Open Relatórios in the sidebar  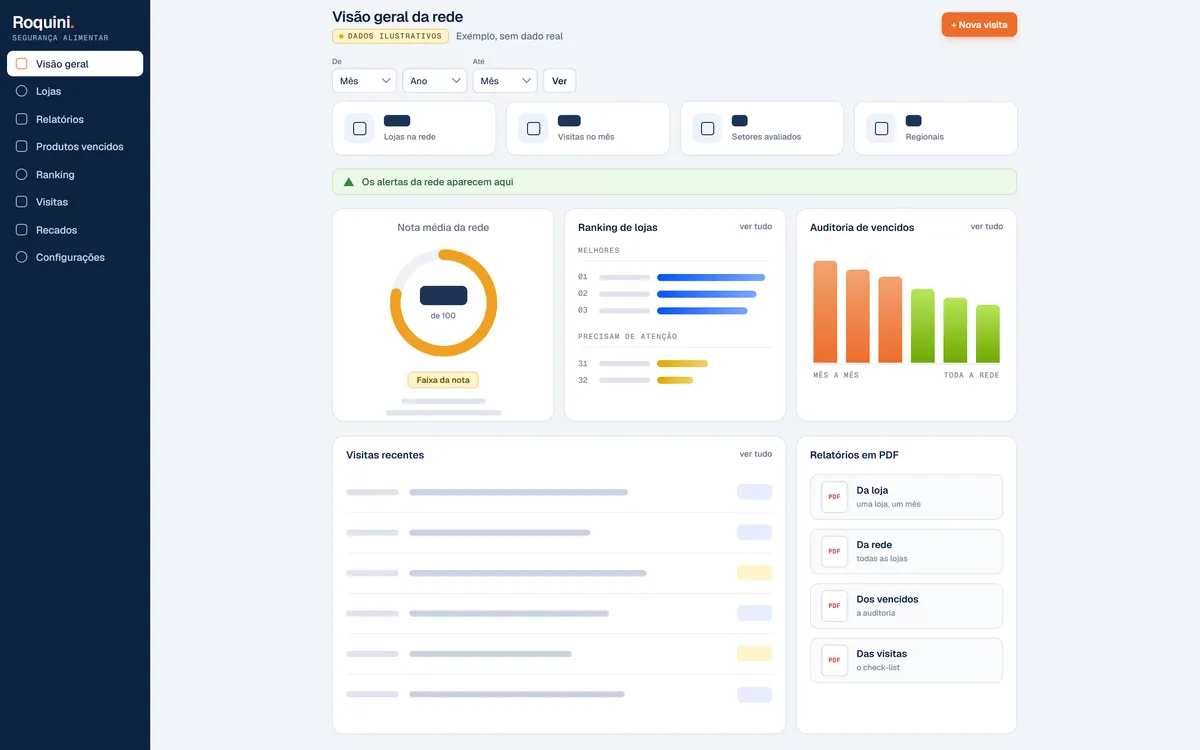(x=75, y=119)
